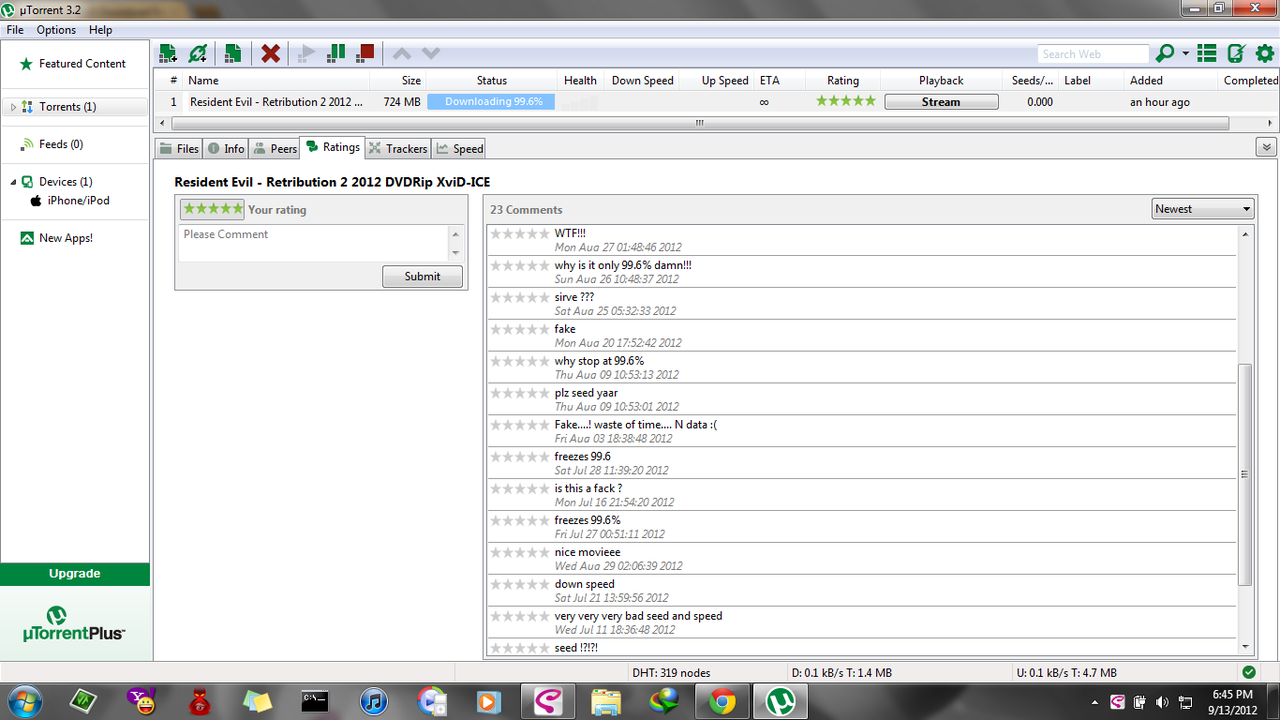Pause the torrent with the green bars icon

(336, 53)
